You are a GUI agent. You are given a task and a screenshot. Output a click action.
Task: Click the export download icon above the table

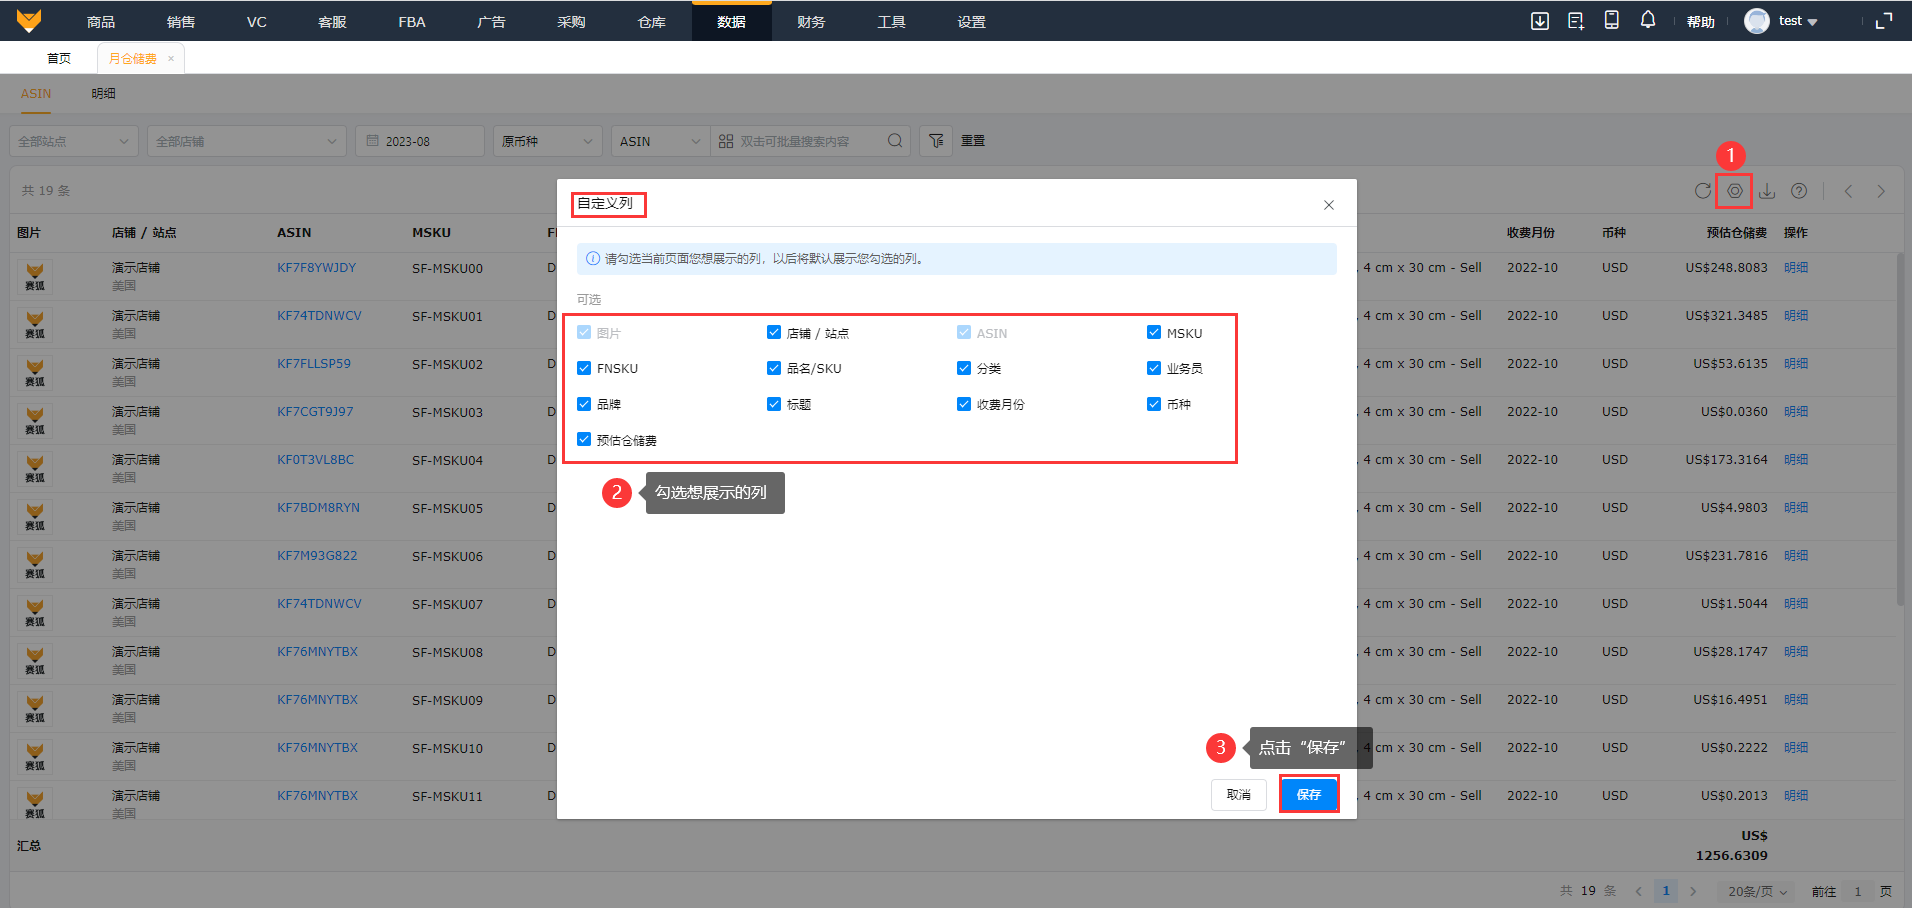click(1767, 191)
